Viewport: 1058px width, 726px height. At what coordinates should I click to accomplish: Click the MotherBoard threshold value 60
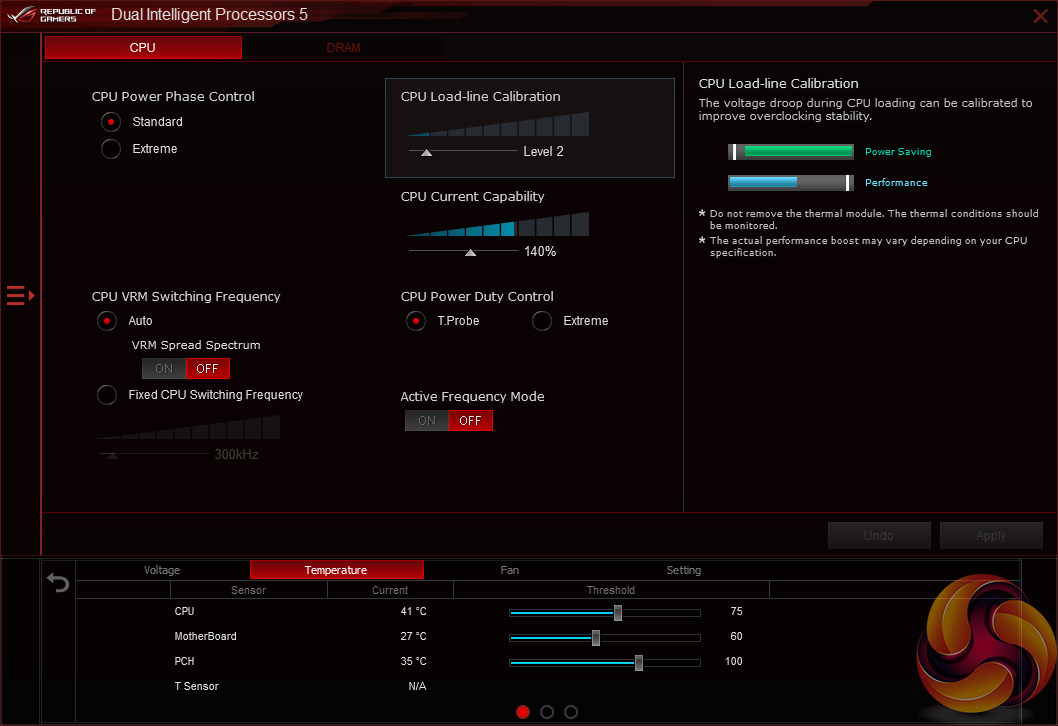(736, 636)
